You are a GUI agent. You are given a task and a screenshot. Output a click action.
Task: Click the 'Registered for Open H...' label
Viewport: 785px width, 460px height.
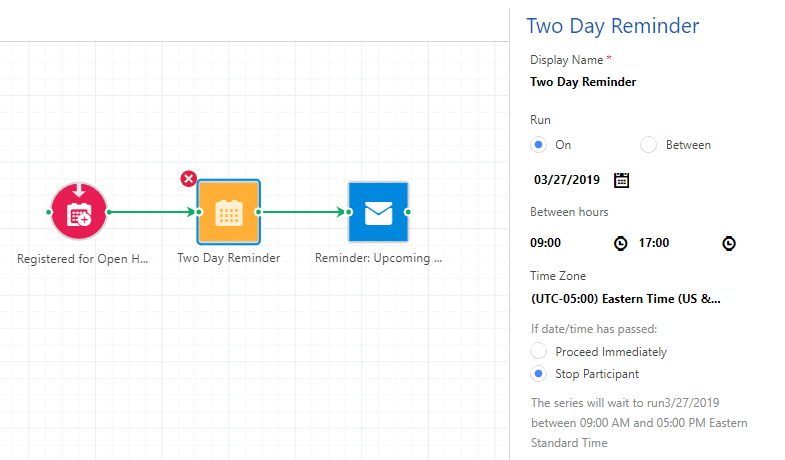83,259
